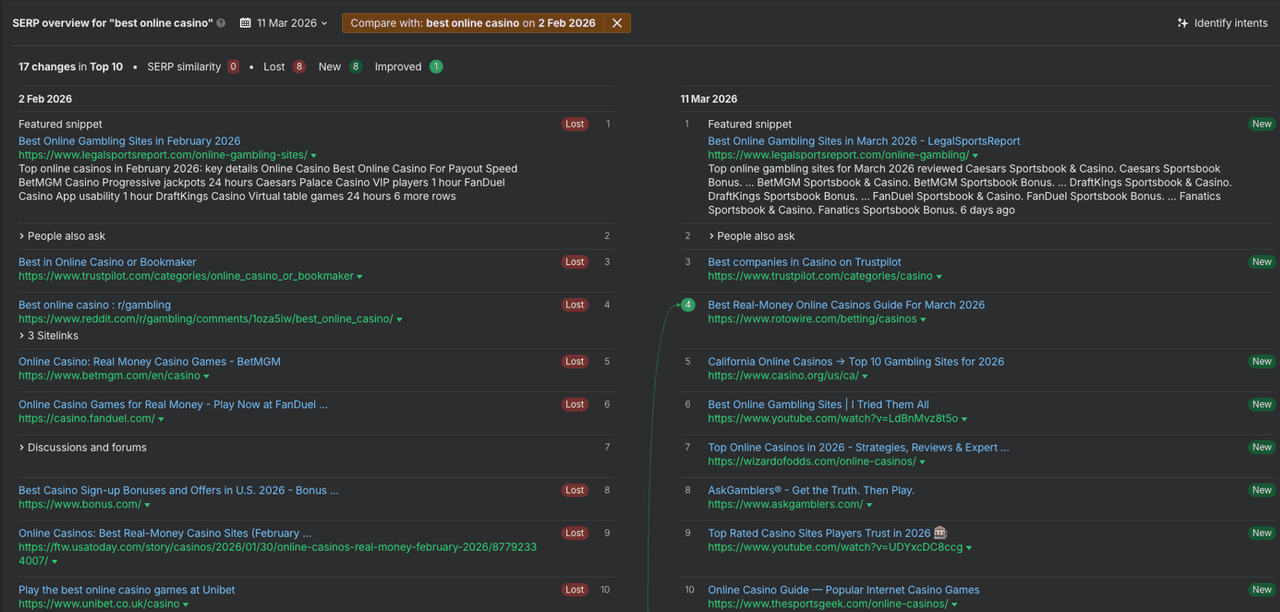Click the sparkle icon on Identify intents
Image resolution: width=1280 pixels, height=612 pixels.
coord(1185,22)
